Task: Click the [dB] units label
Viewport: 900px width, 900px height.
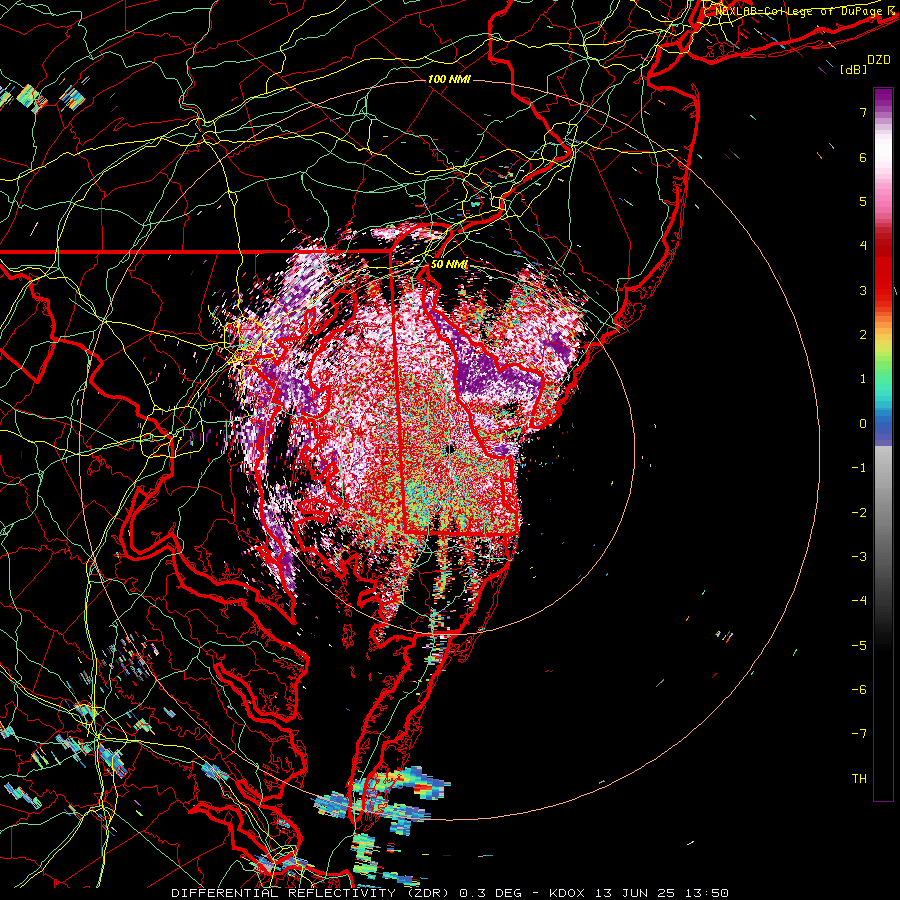Action: 853,69
